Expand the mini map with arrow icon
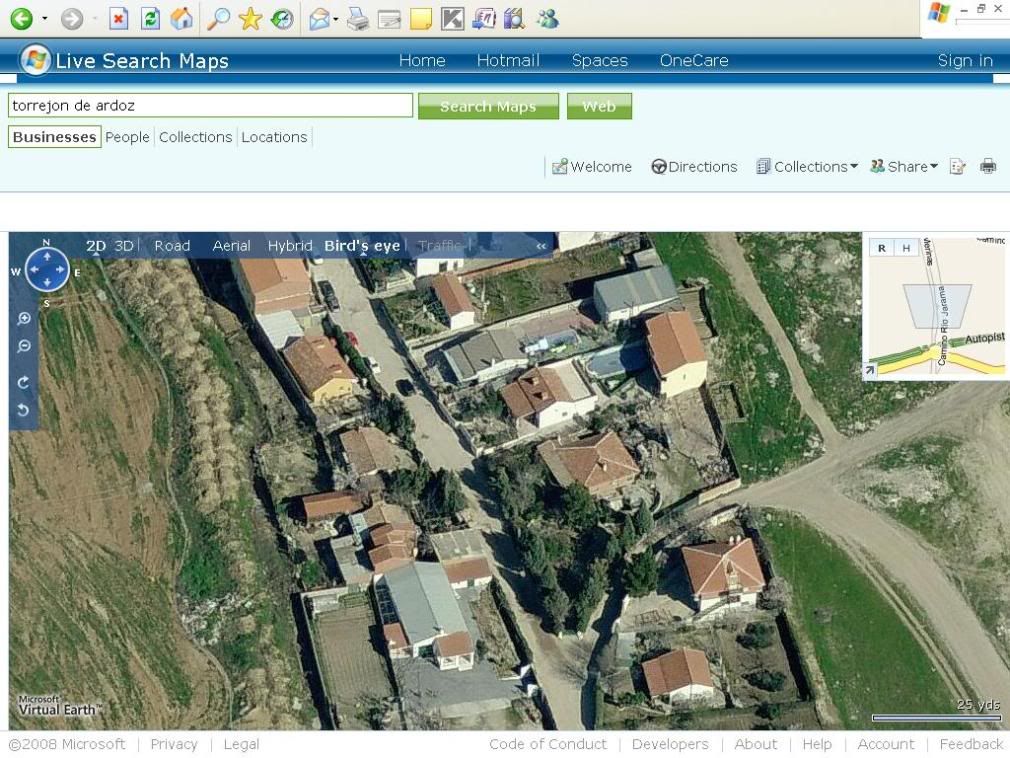Image resolution: width=1010 pixels, height=758 pixels. 870,371
